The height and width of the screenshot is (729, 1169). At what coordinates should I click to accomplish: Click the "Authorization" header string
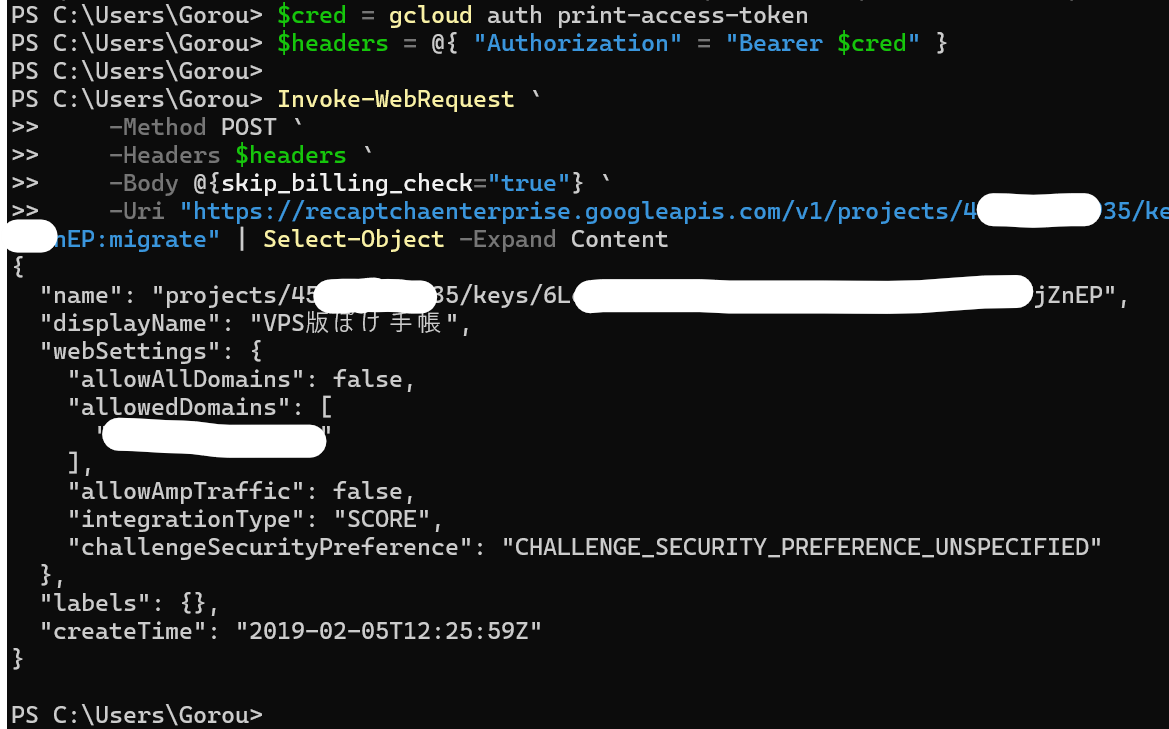point(577,43)
